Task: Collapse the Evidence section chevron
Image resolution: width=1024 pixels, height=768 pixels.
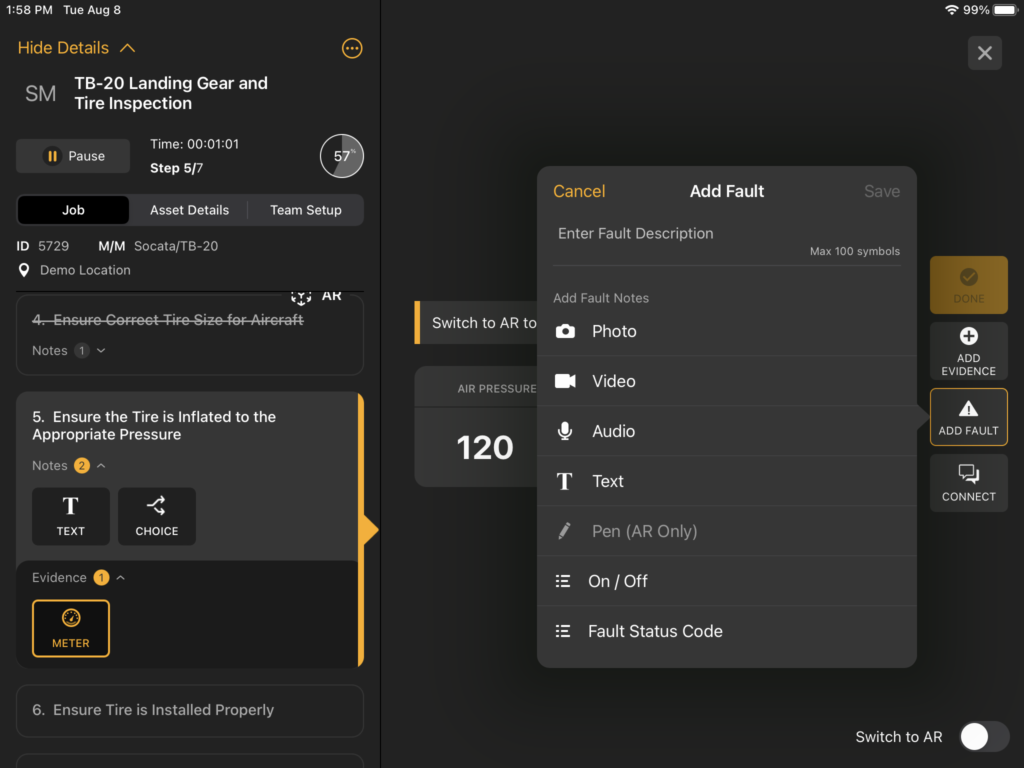Action: 121,578
